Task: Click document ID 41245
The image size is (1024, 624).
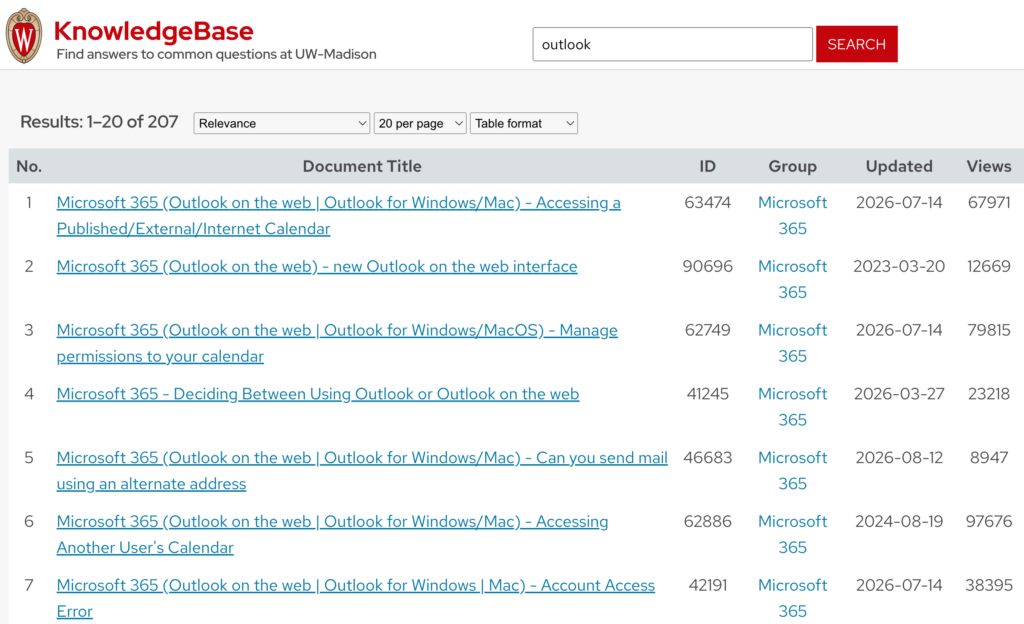Action: pyautogui.click(x=707, y=394)
